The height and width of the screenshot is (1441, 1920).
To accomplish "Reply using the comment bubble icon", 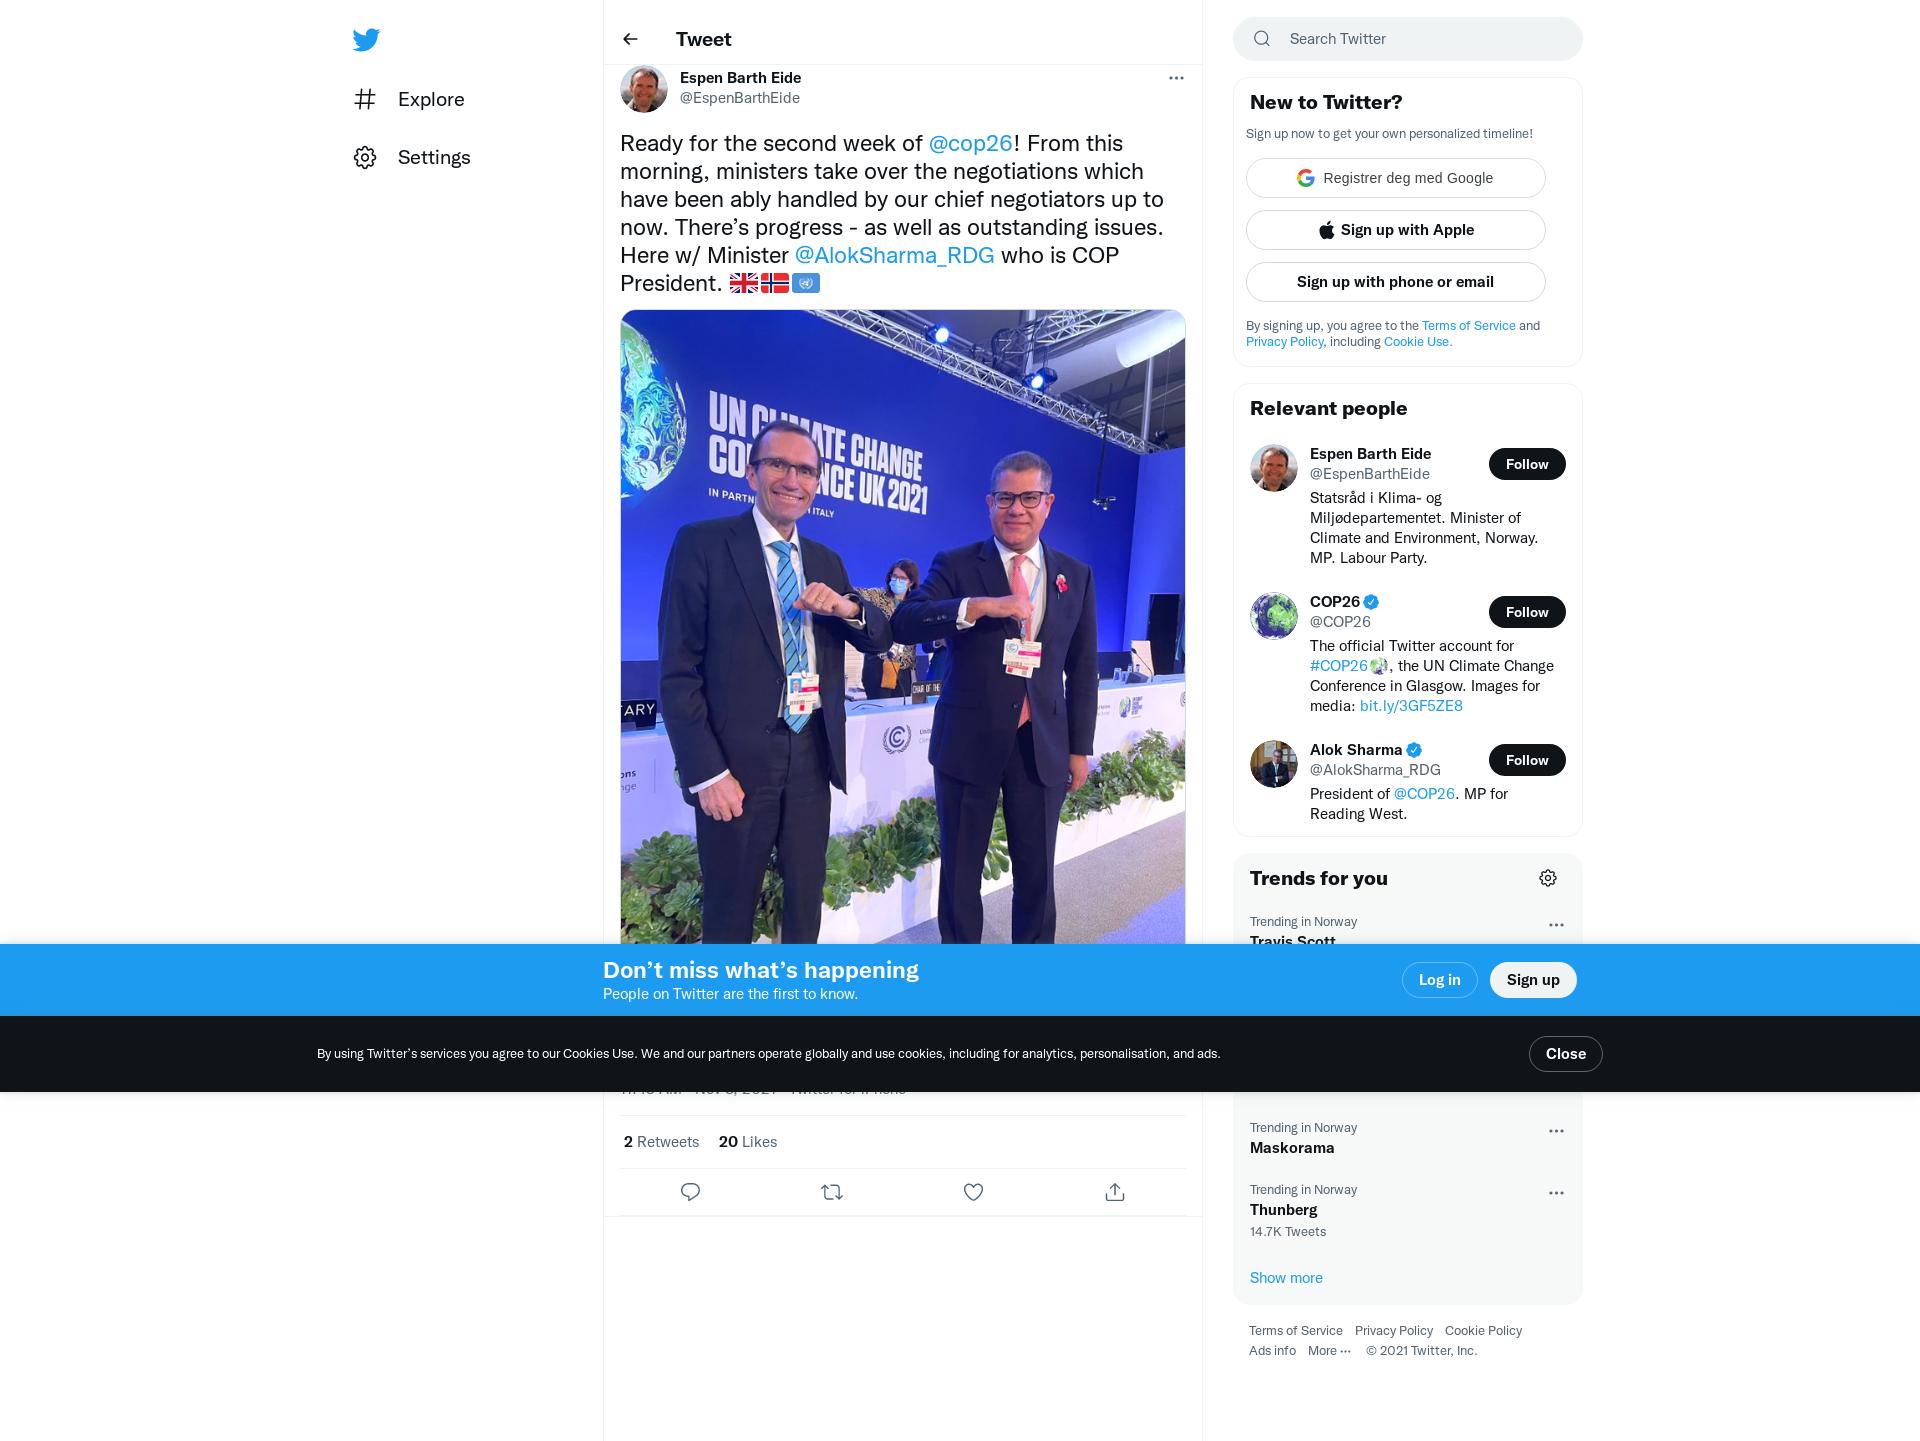I will 690,1192.
